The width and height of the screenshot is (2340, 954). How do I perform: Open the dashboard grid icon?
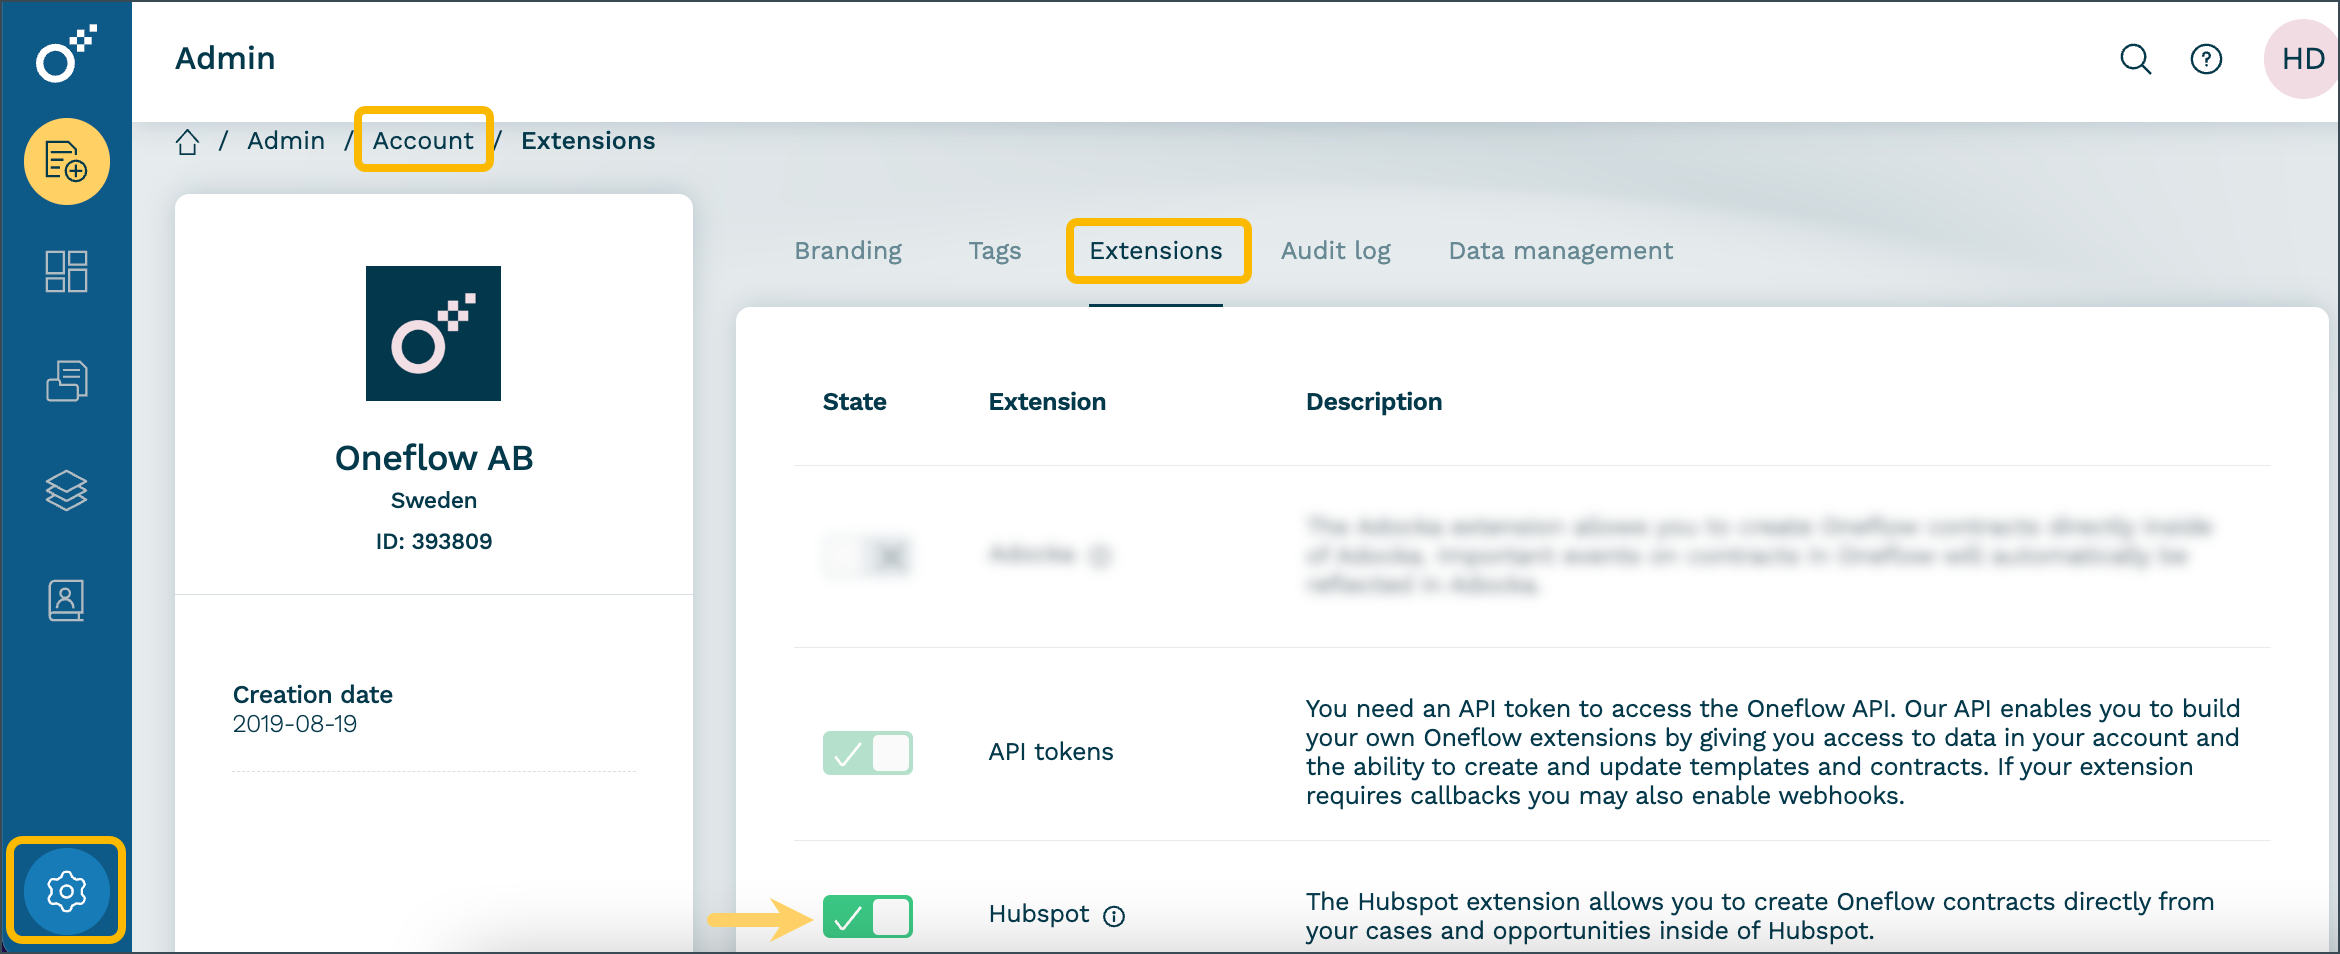point(67,271)
